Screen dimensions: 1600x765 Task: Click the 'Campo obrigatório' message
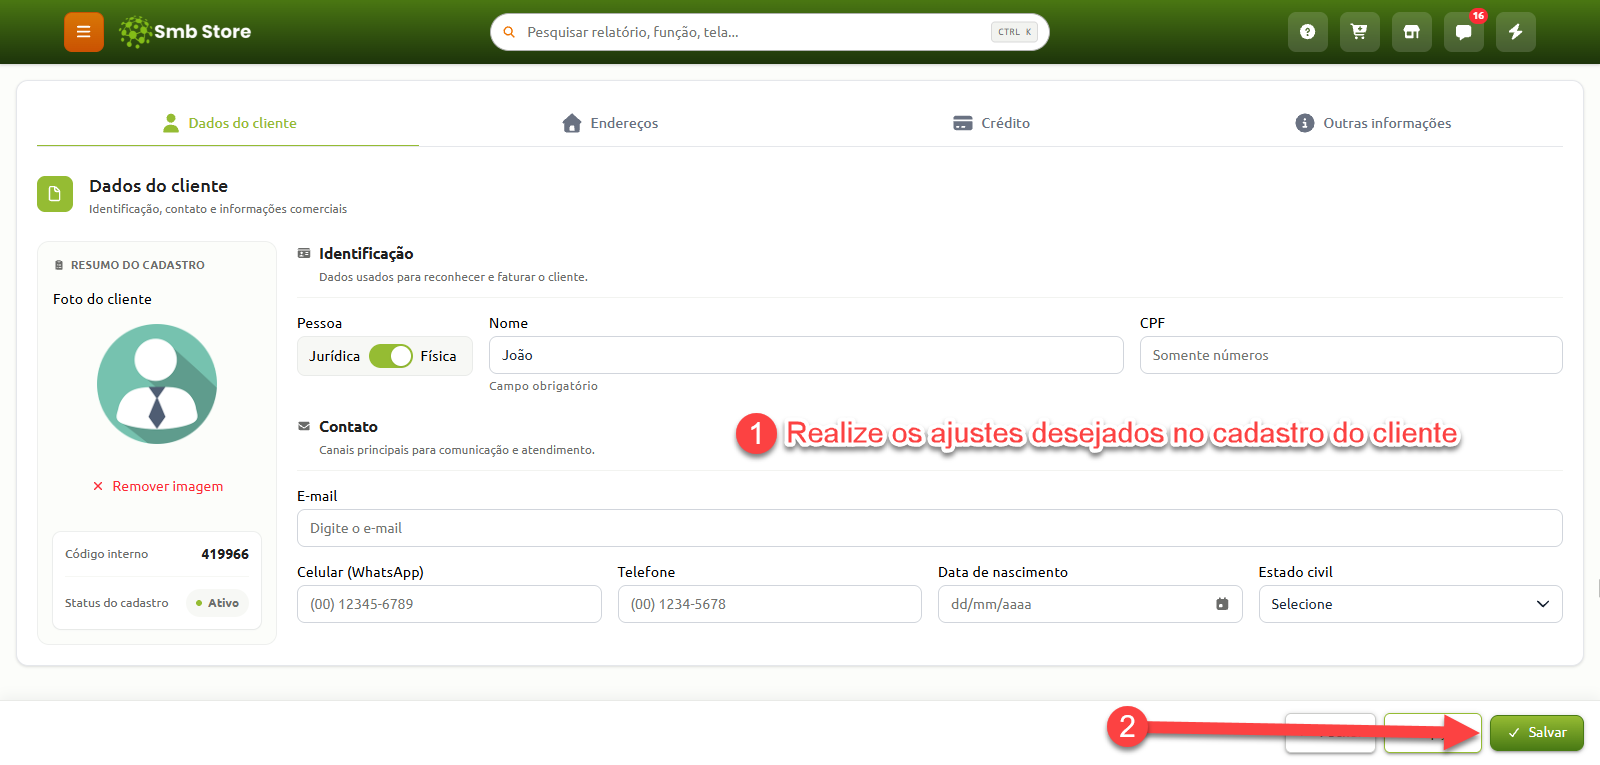click(543, 386)
